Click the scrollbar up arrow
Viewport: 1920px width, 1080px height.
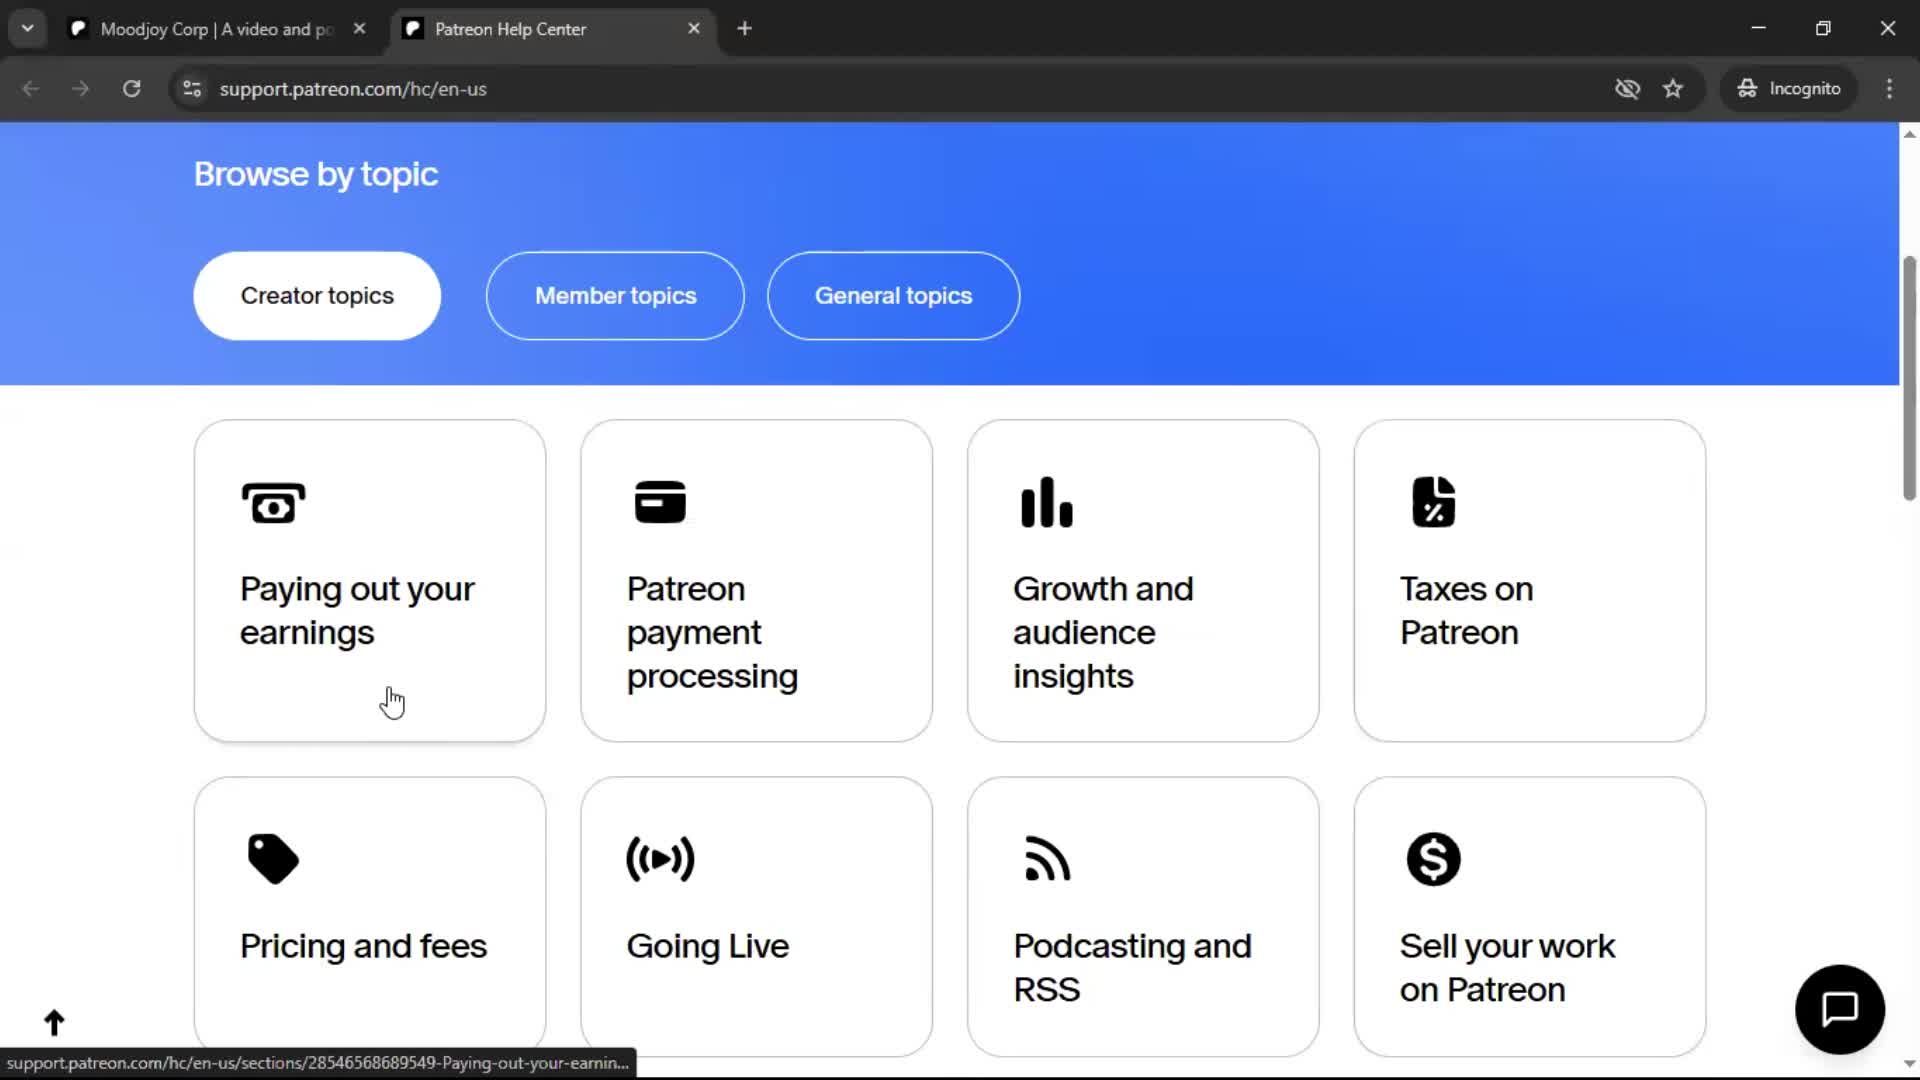(x=1909, y=134)
